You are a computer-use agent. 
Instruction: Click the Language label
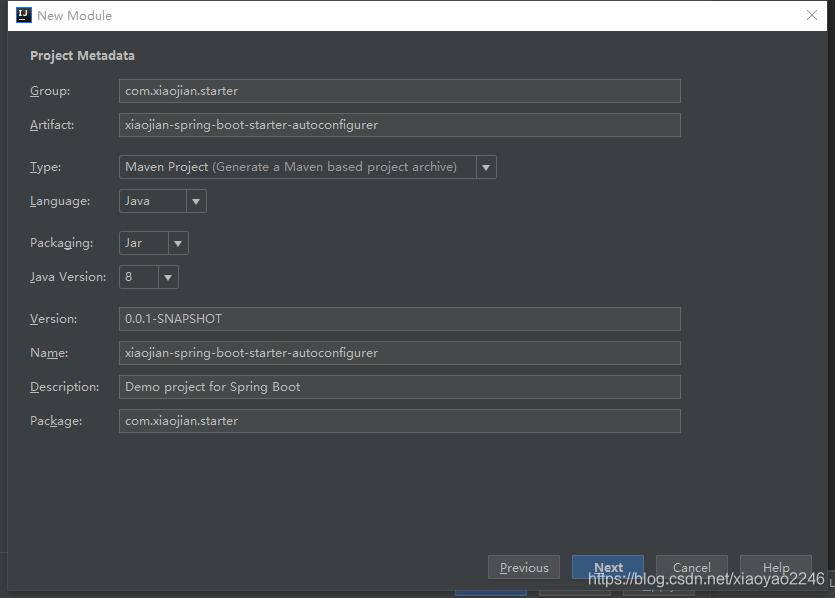pyautogui.click(x=60, y=201)
